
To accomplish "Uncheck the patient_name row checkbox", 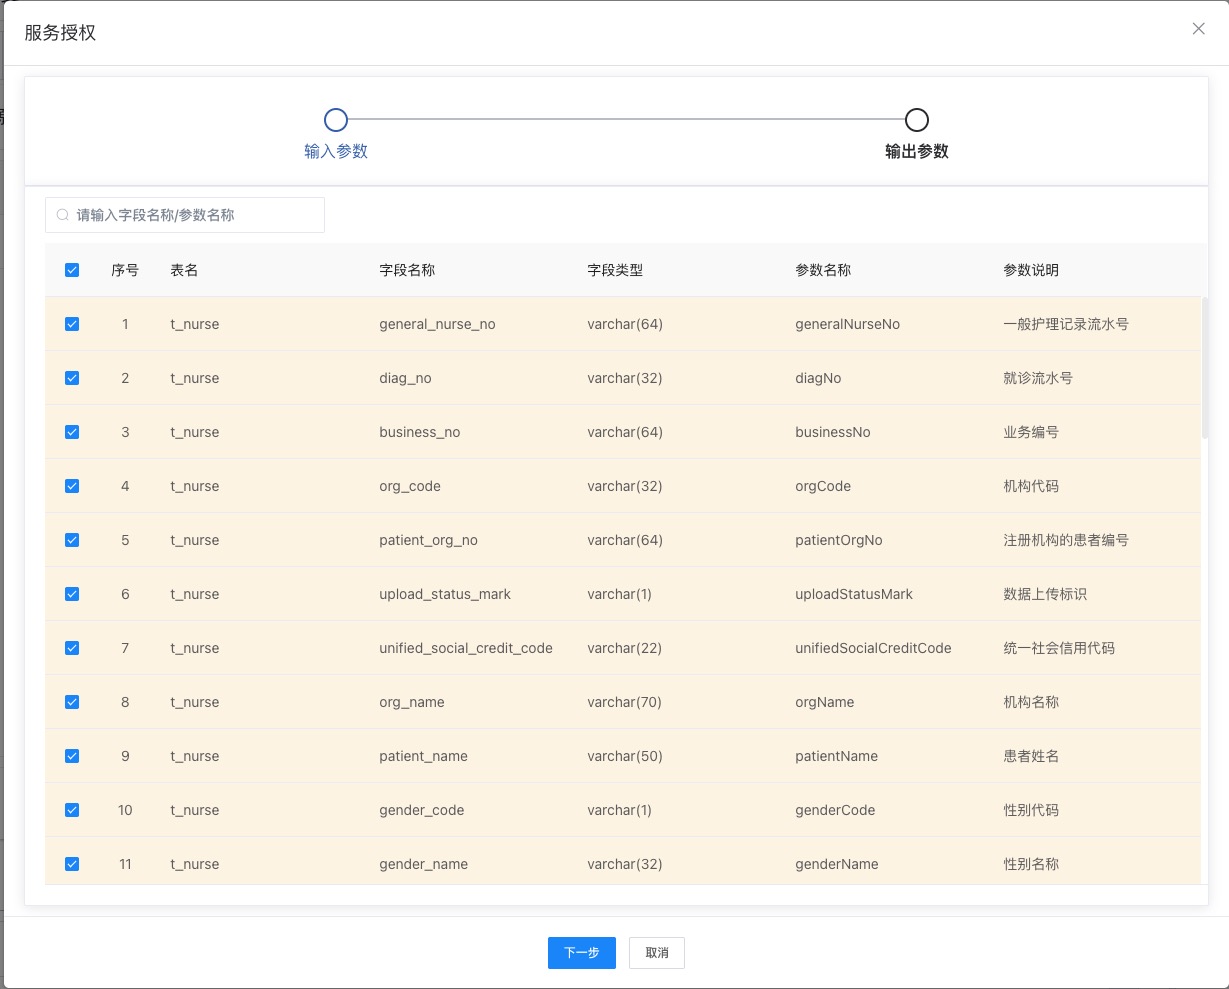I will (x=72, y=756).
